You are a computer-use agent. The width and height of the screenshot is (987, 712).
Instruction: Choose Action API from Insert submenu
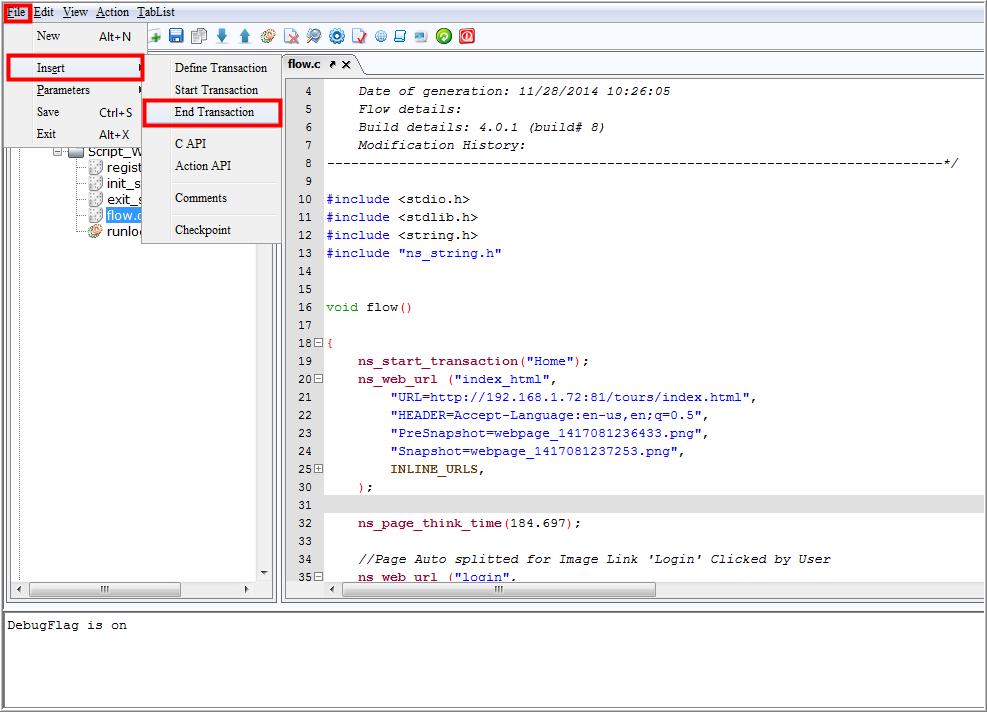(212, 166)
